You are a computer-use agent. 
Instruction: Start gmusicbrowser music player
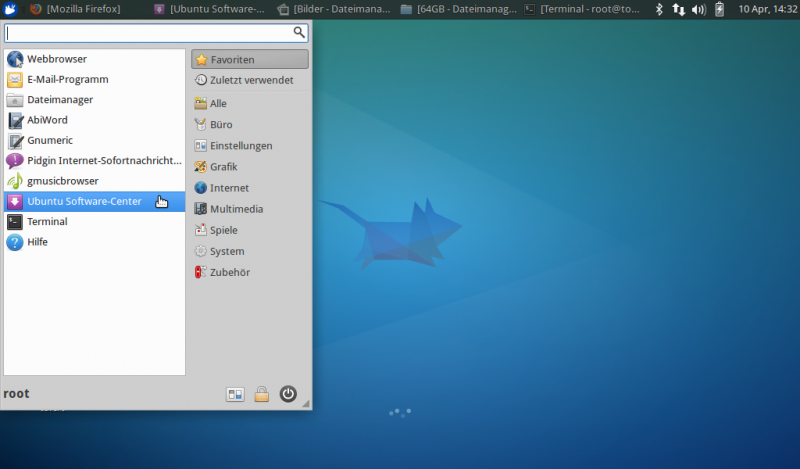[x=94, y=181]
